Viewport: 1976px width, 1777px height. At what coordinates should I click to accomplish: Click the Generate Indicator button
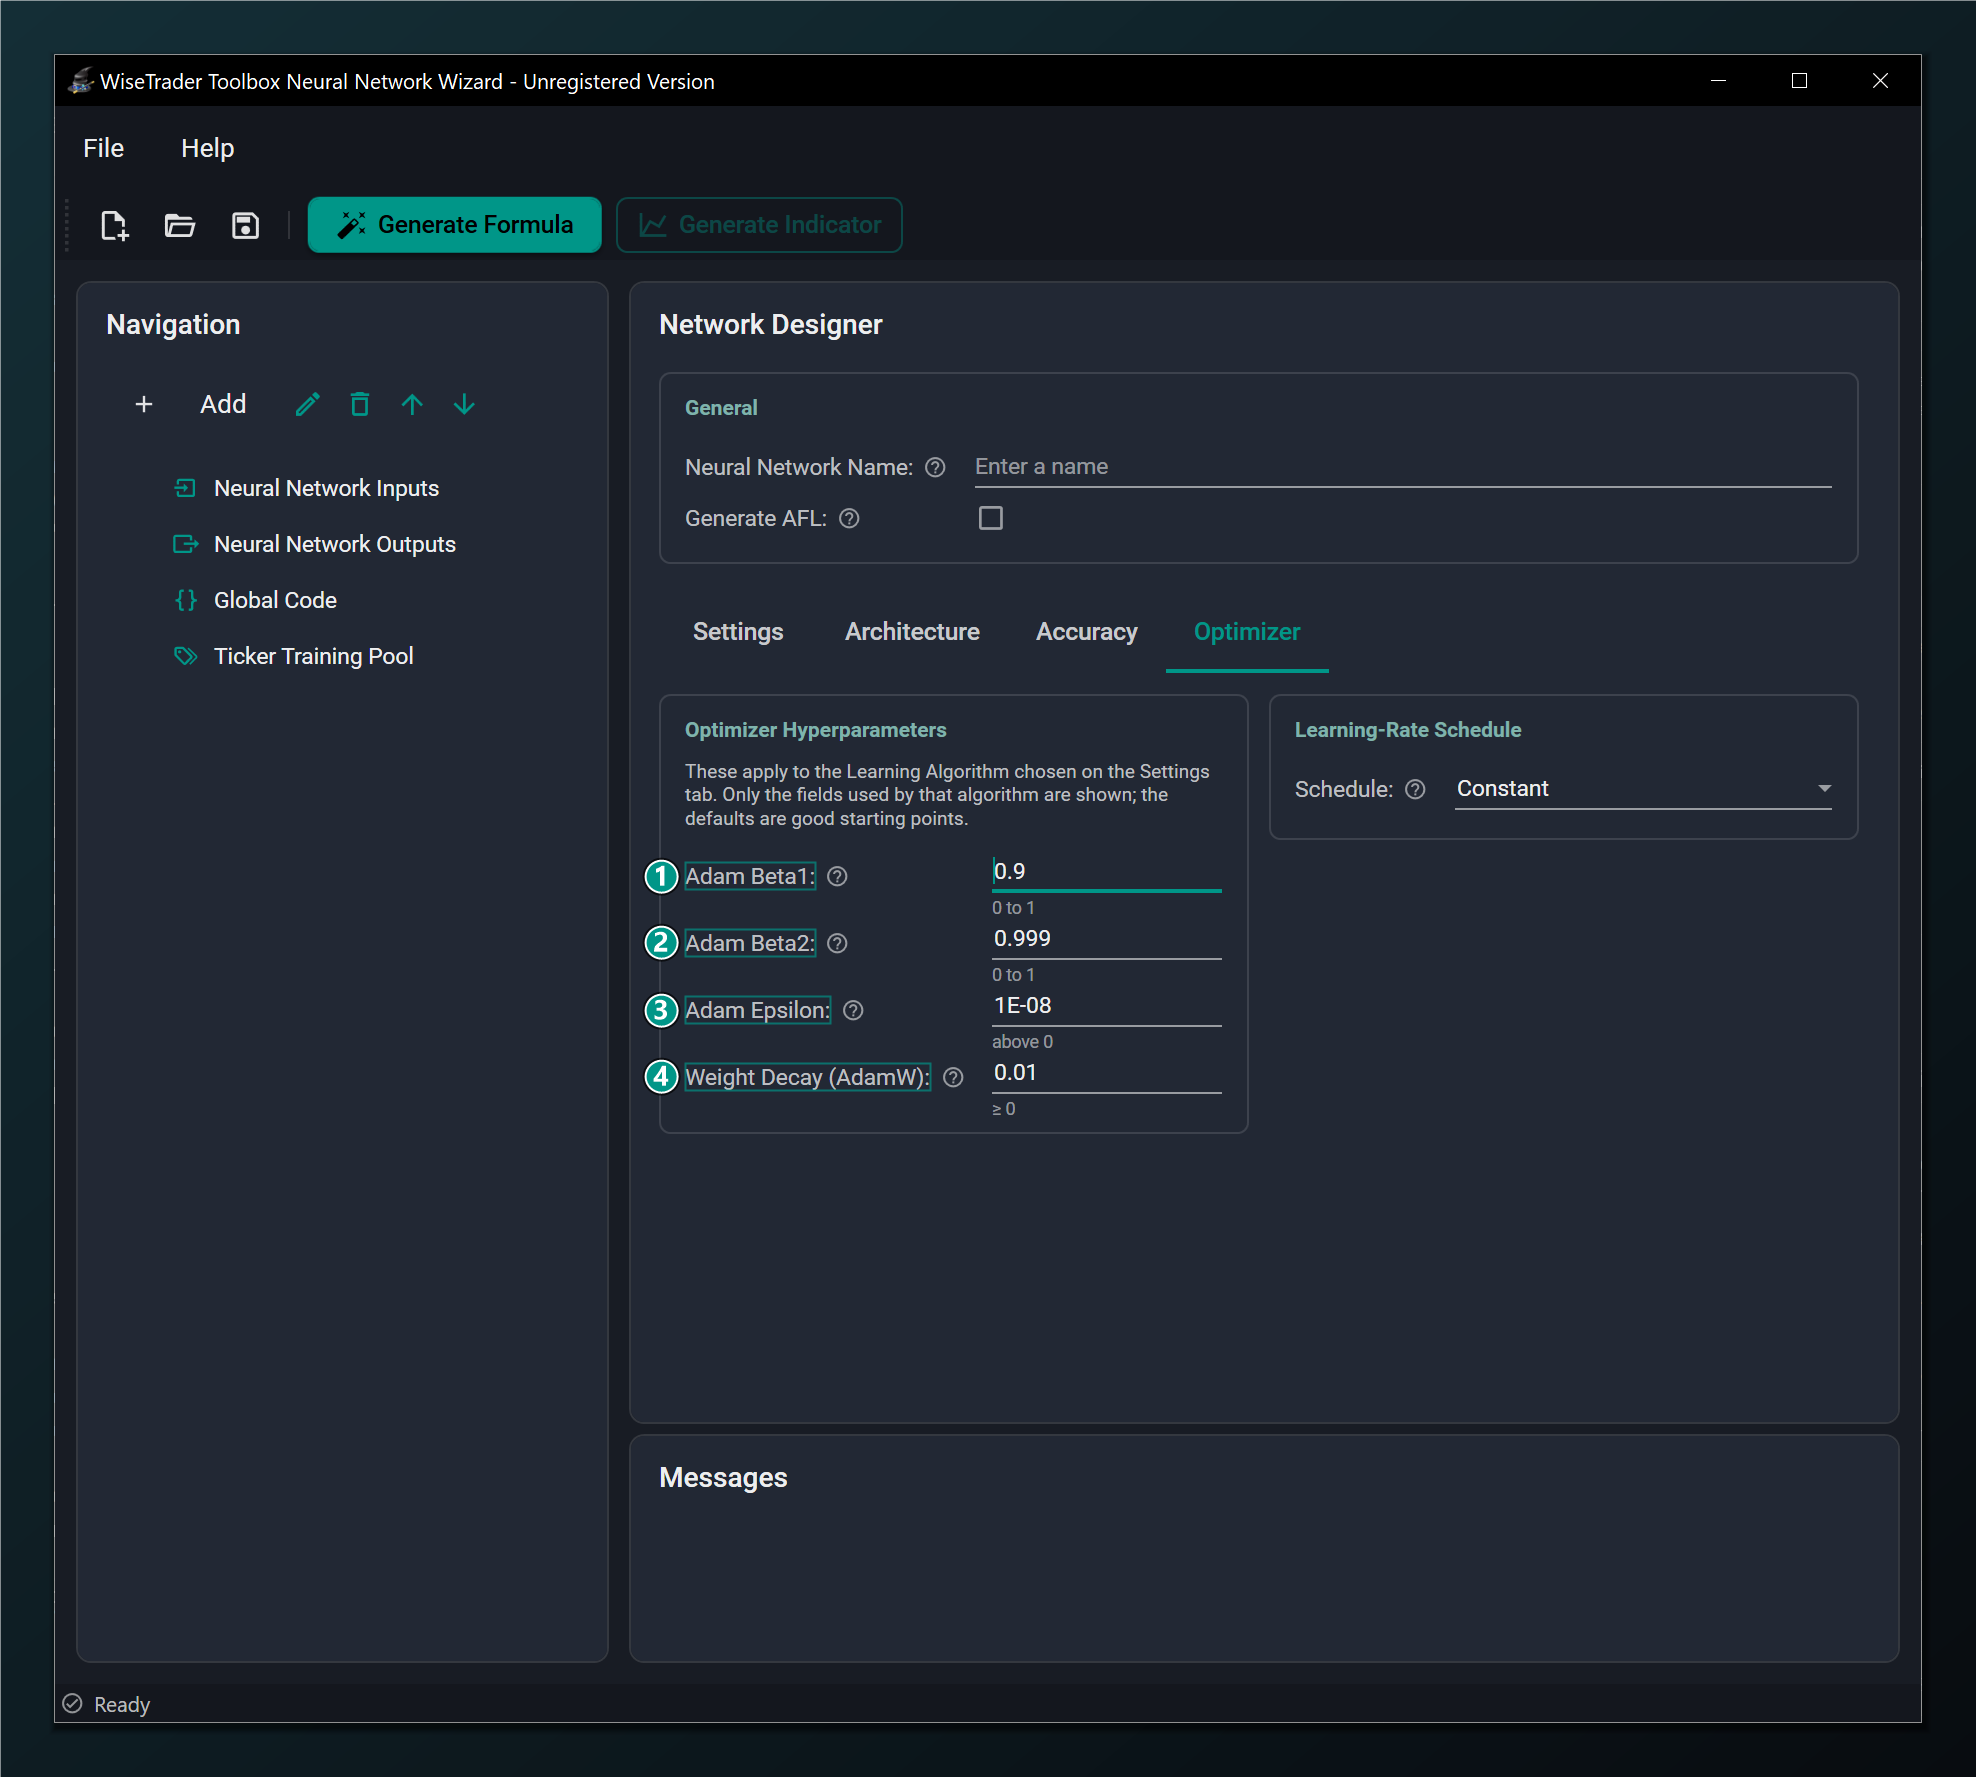click(x=760, y=225)
